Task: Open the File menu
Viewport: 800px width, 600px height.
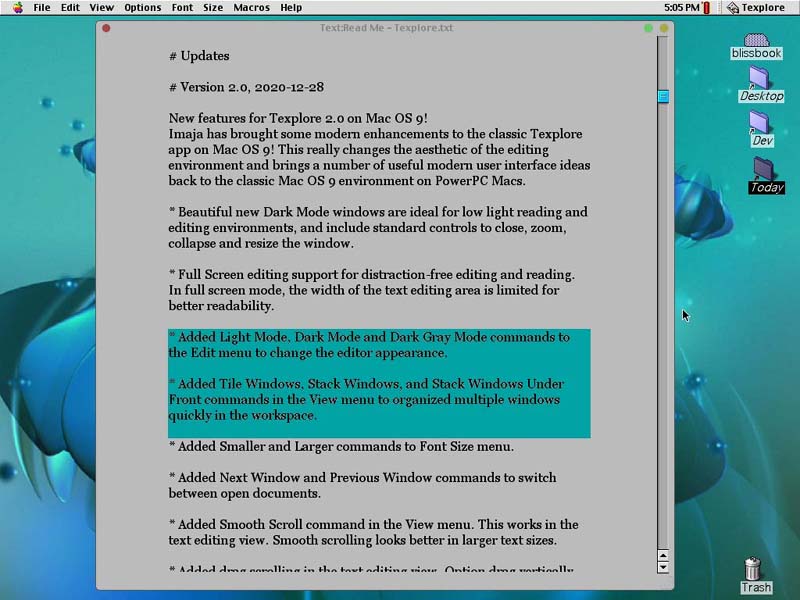Action: click(42, 8)
